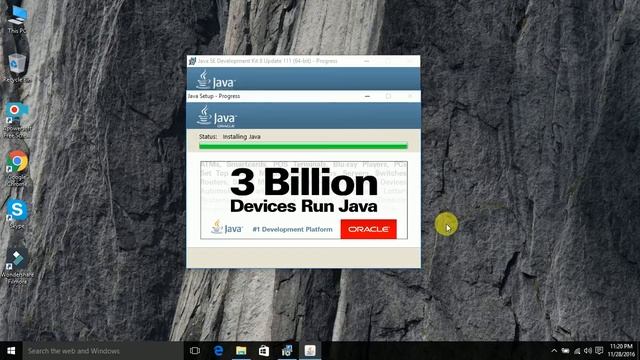The height and width of the screenshot is (360, 640).
Task: Open the Windows Start menu
Action: (11, 351)
